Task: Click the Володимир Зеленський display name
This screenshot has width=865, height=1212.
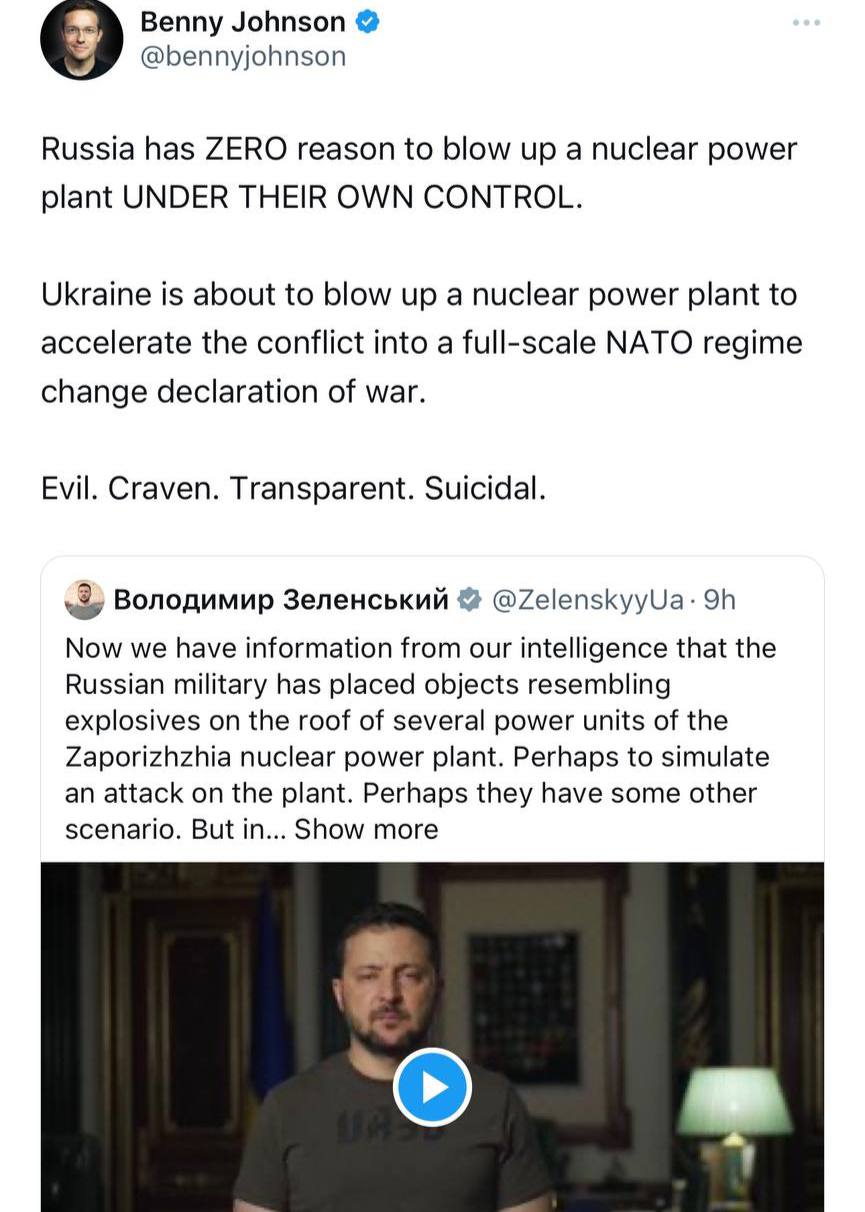Action: pos(281,600)
